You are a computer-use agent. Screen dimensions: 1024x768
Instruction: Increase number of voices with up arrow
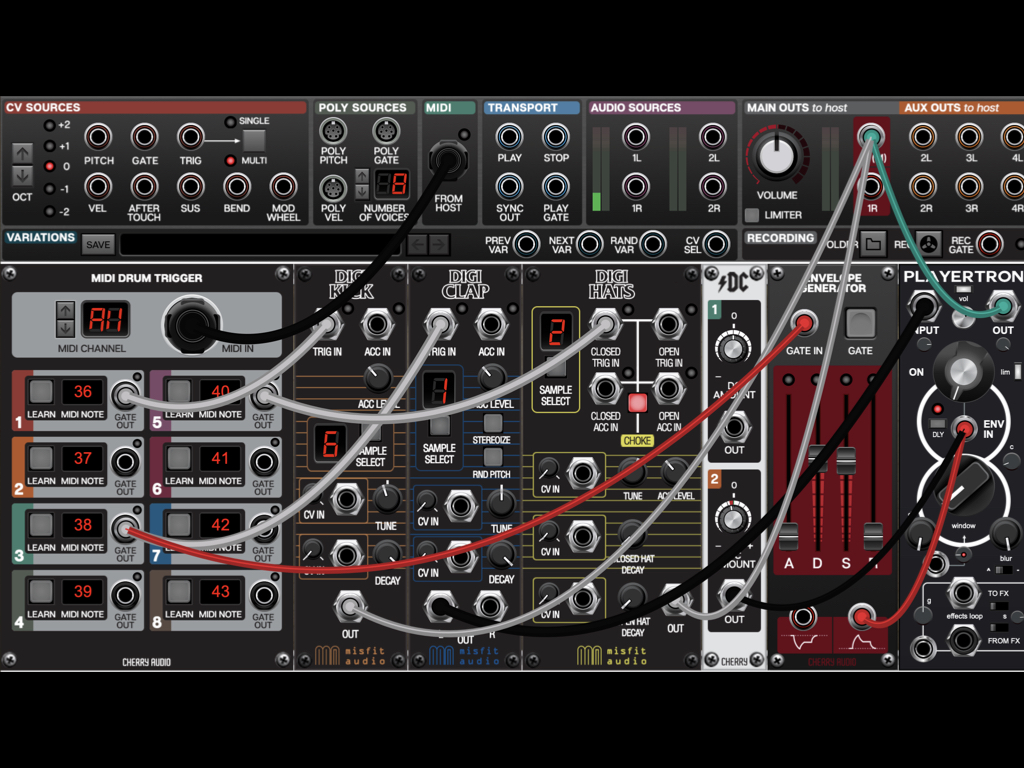point(362,177)
